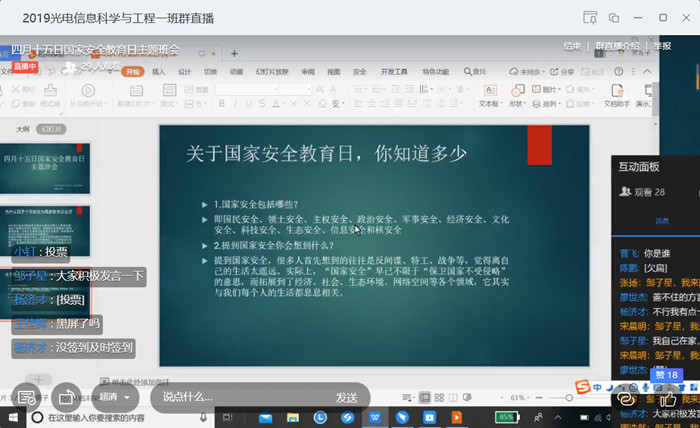Click 举报 report link
The height and width of the screenshot is (428, 700).
click(x=662, y=46)
